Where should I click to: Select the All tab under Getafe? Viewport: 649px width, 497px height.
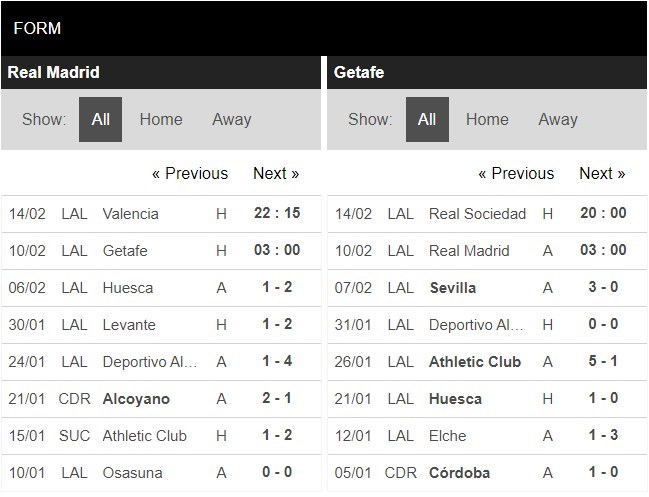pyautogui.click(x=427, y=120)
